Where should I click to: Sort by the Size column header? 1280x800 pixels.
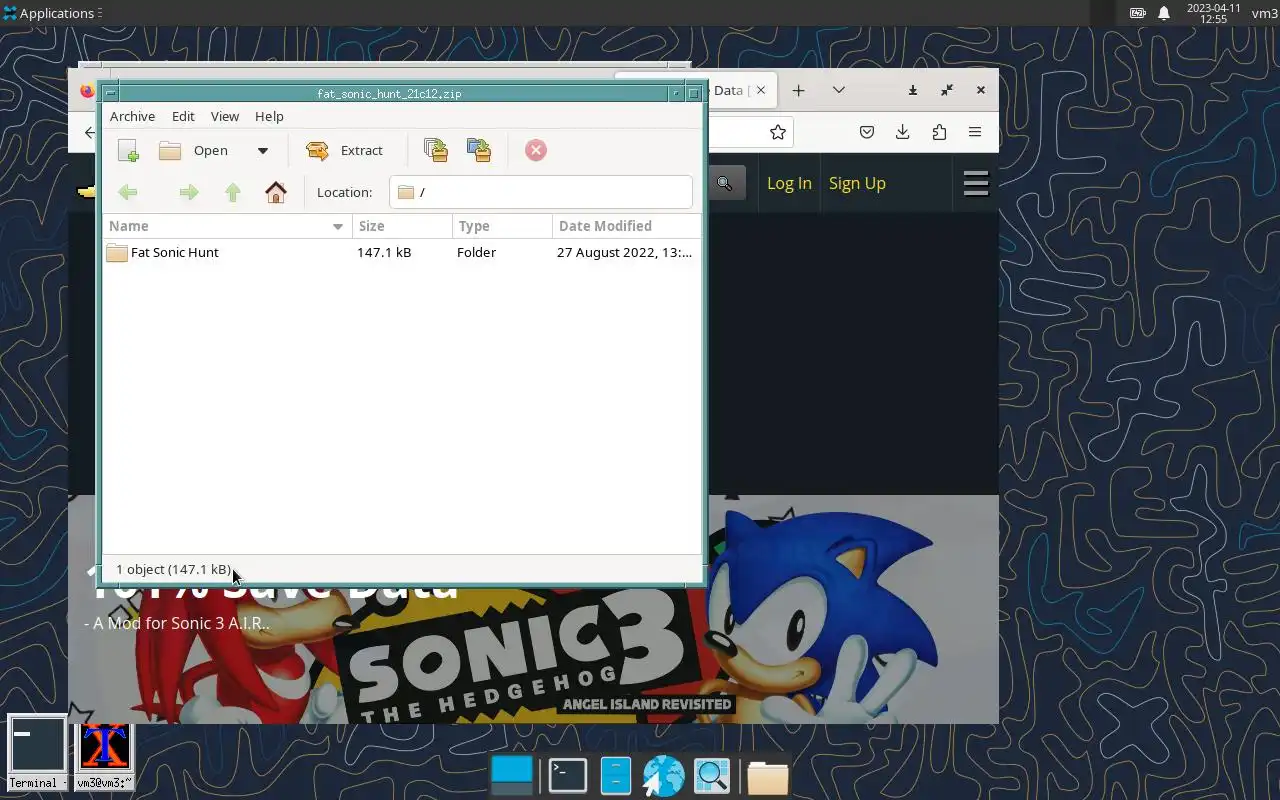pyautogui.click(x=402, y=226)
